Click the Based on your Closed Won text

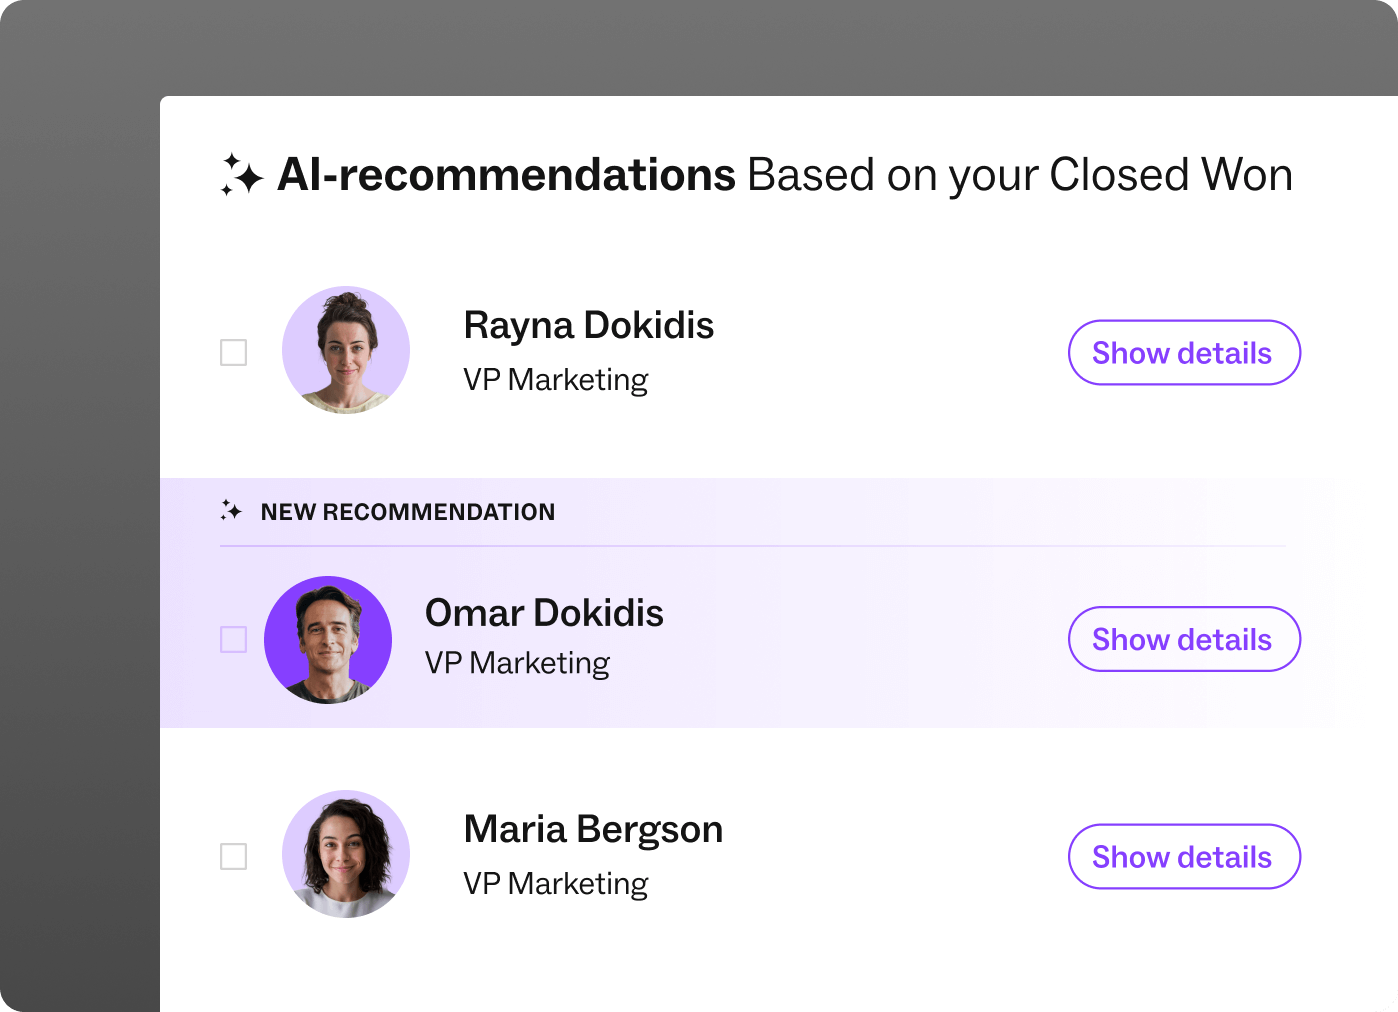1020,176
